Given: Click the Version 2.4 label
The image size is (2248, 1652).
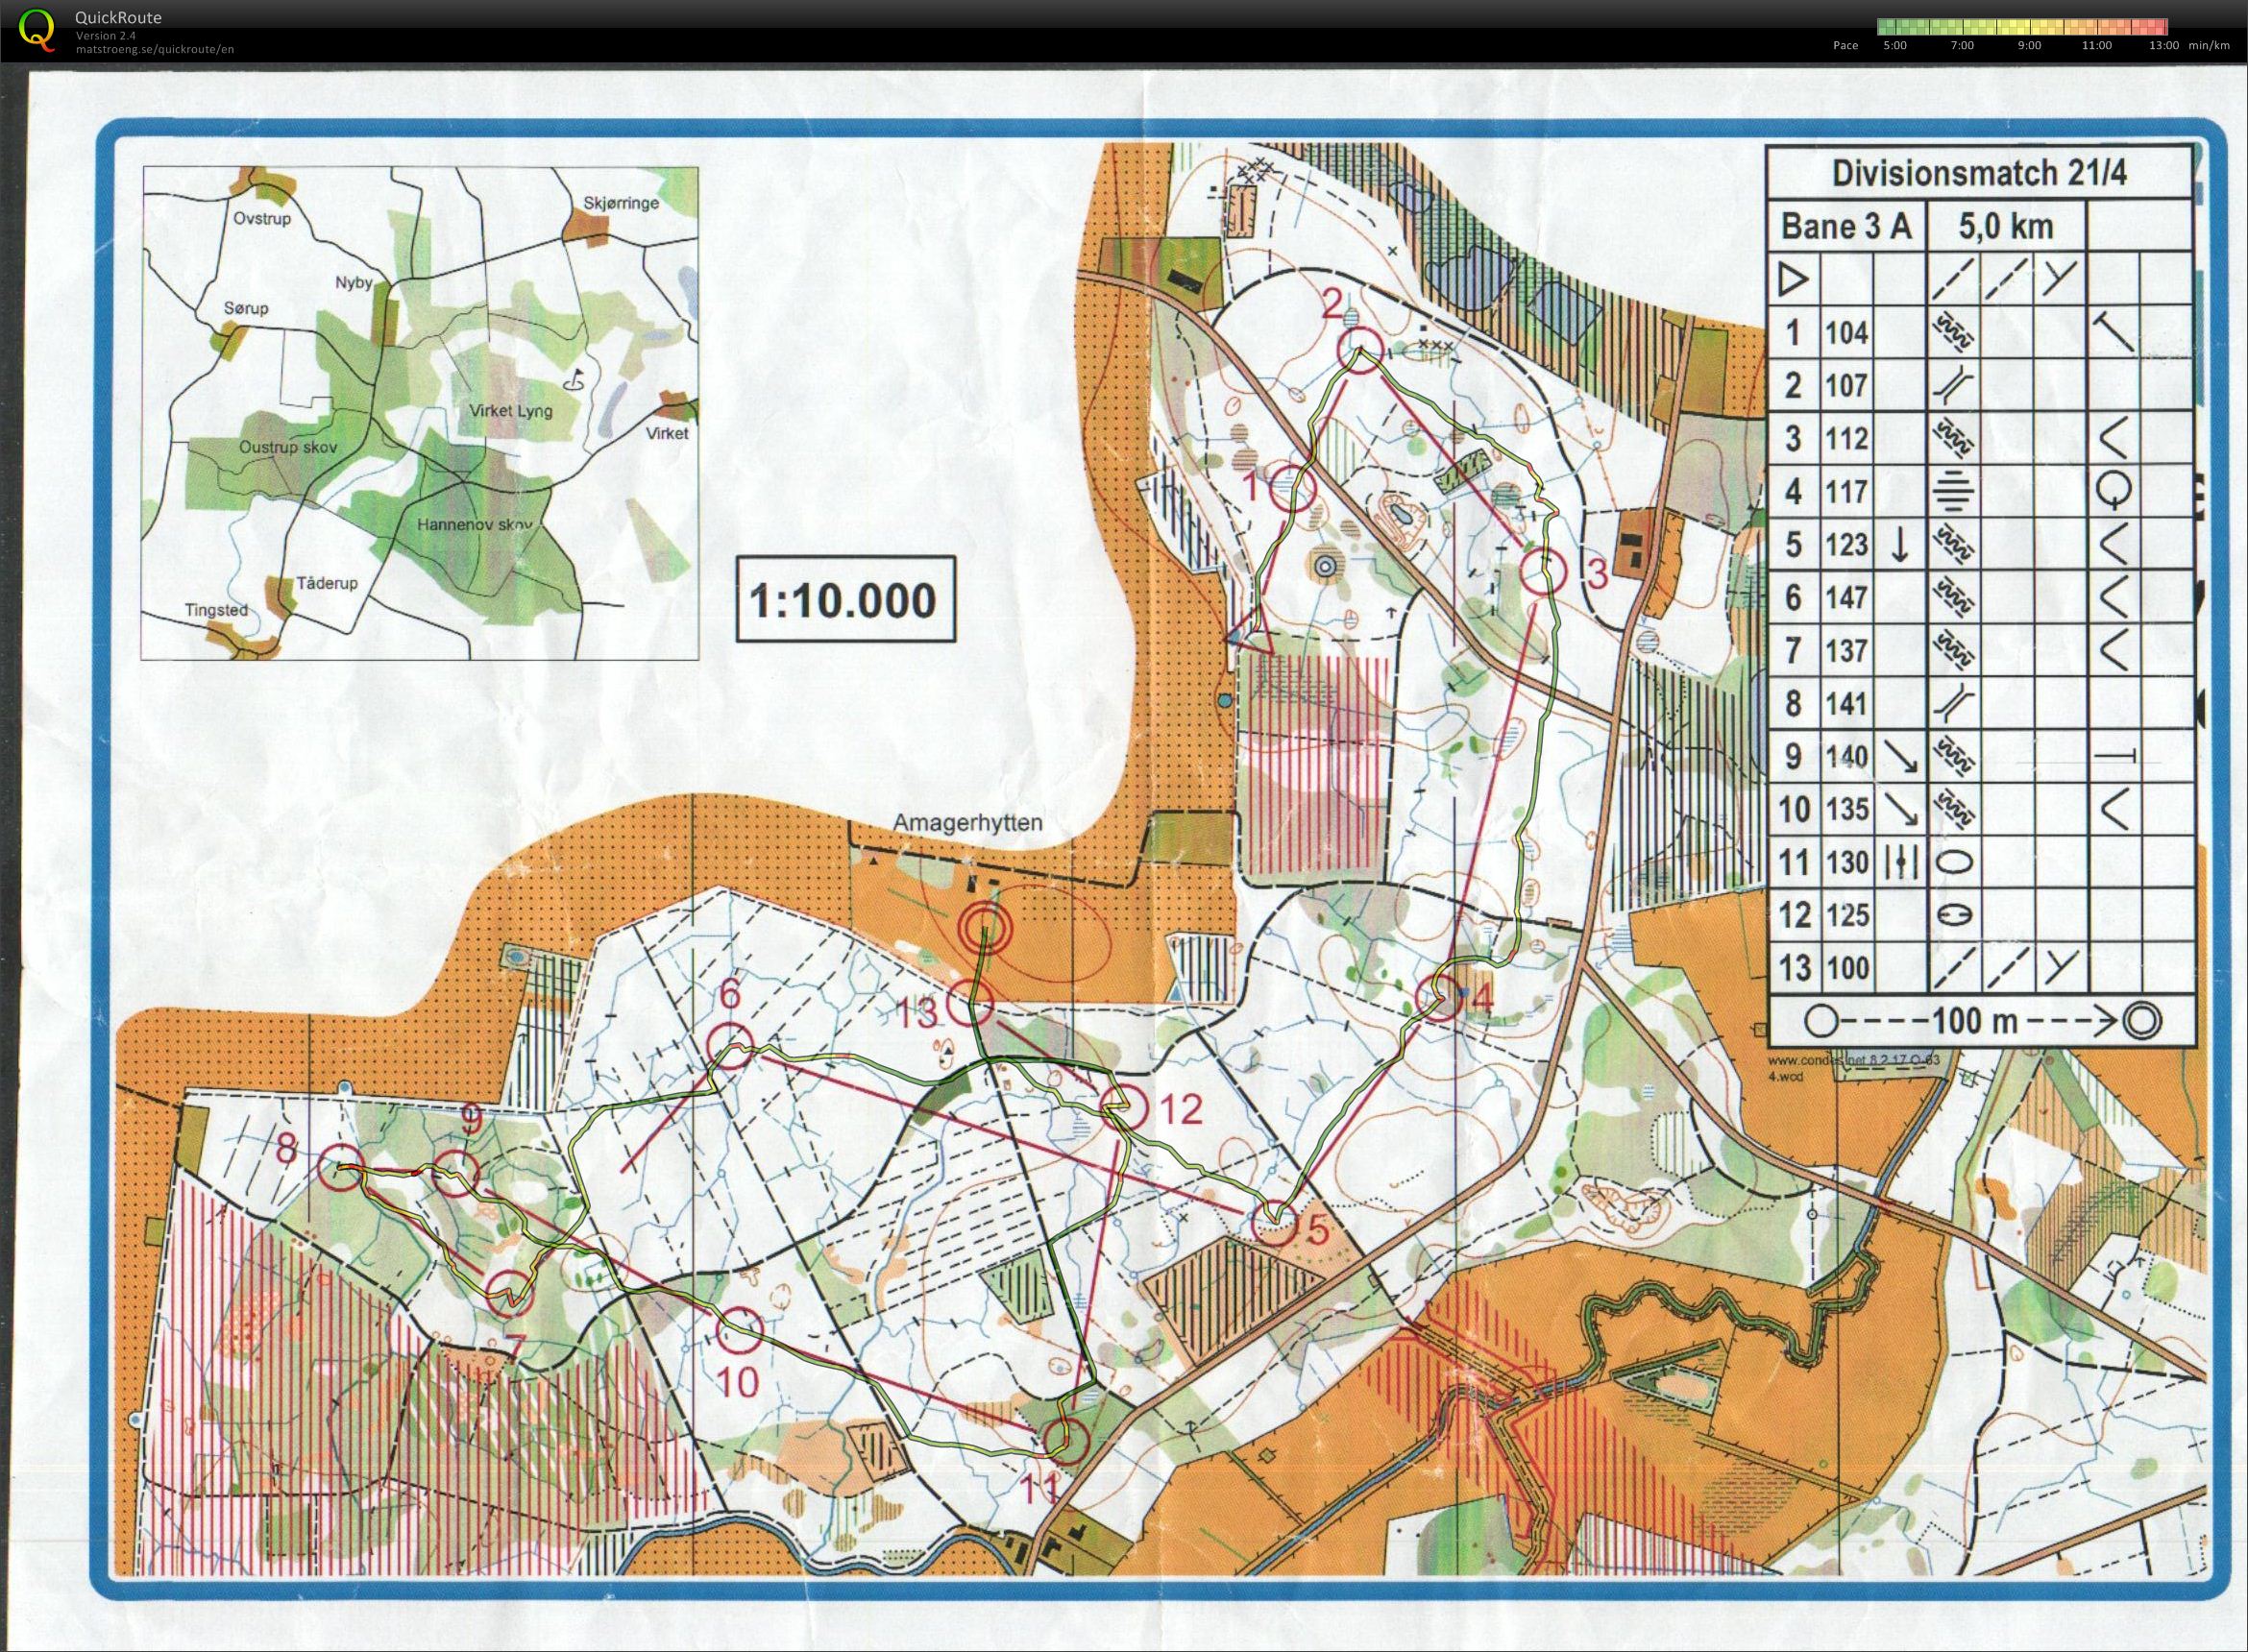Looking at the screenshot, I should coord(104,36).
